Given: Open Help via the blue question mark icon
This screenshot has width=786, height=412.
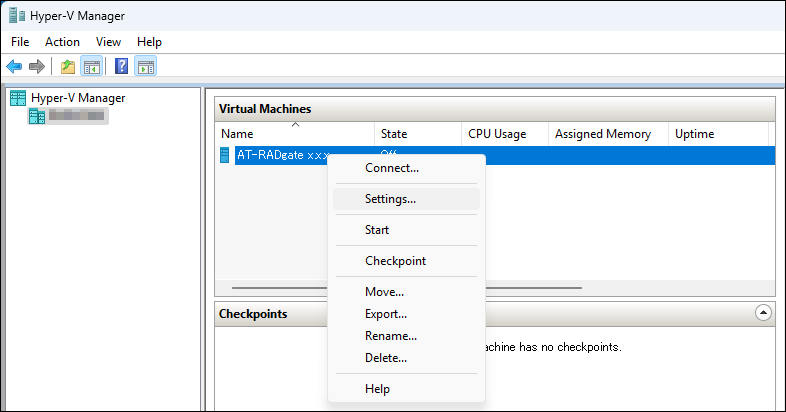Looking at the screenshot, I should point(121,67).
